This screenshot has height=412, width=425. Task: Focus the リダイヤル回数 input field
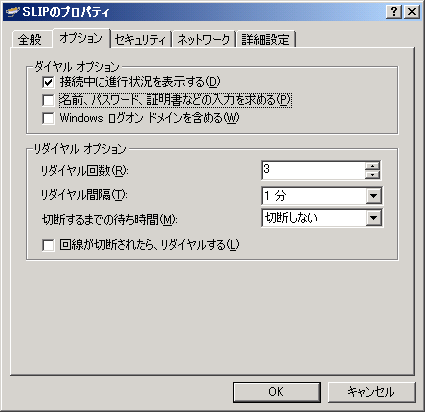314,170
